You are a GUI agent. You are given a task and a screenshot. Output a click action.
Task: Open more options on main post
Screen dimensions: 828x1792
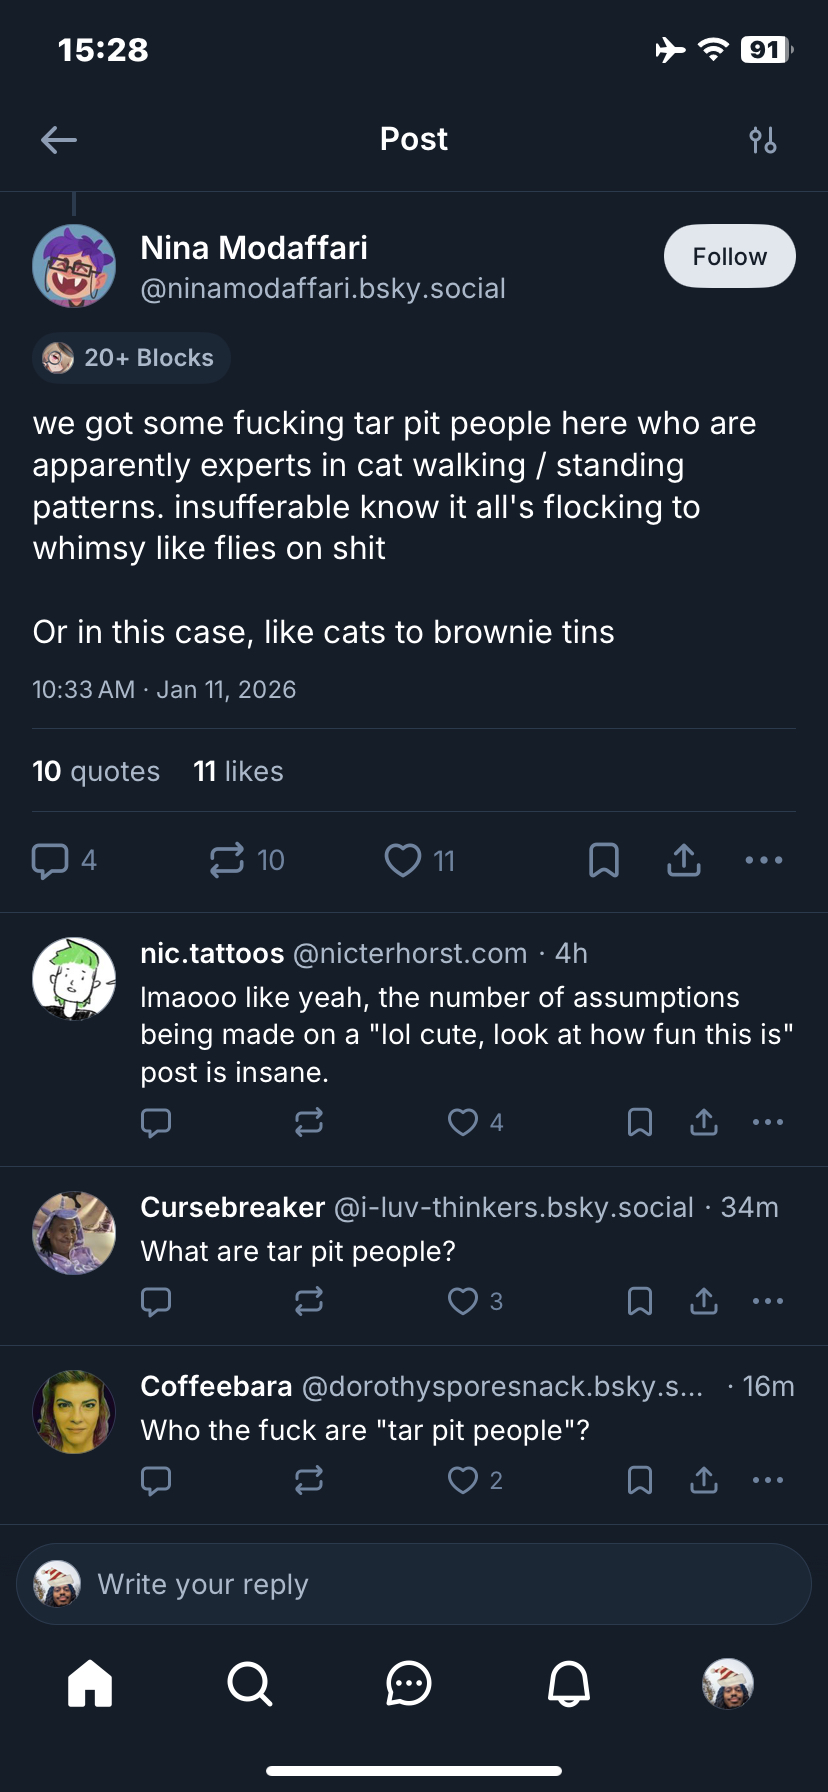(x=764, y=860)
